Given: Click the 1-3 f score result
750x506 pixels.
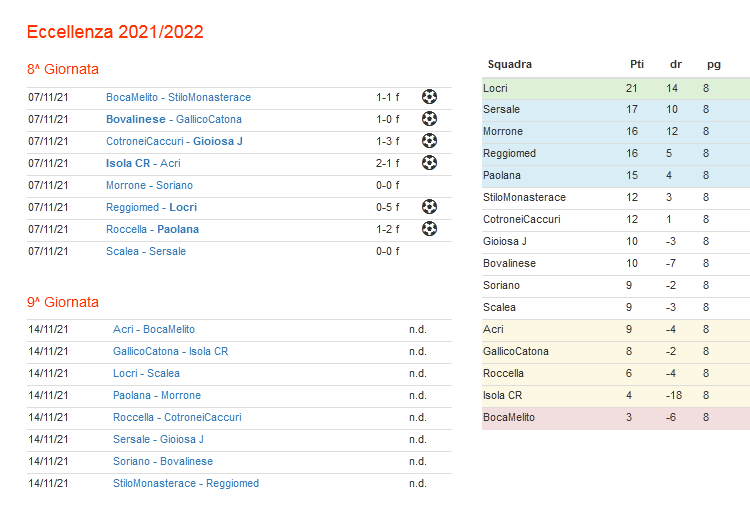Looking at the screenshot, I should tap(387, 141).
